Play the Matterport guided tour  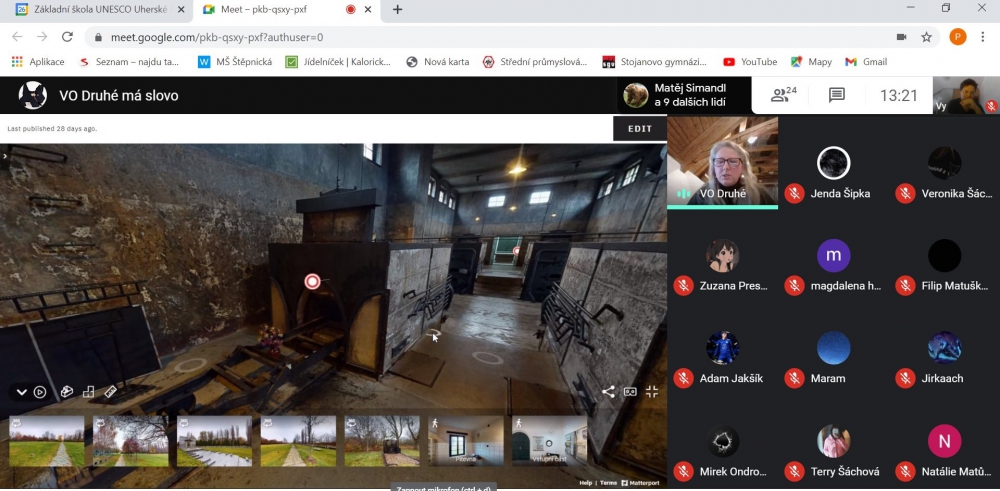coord(40,392)
